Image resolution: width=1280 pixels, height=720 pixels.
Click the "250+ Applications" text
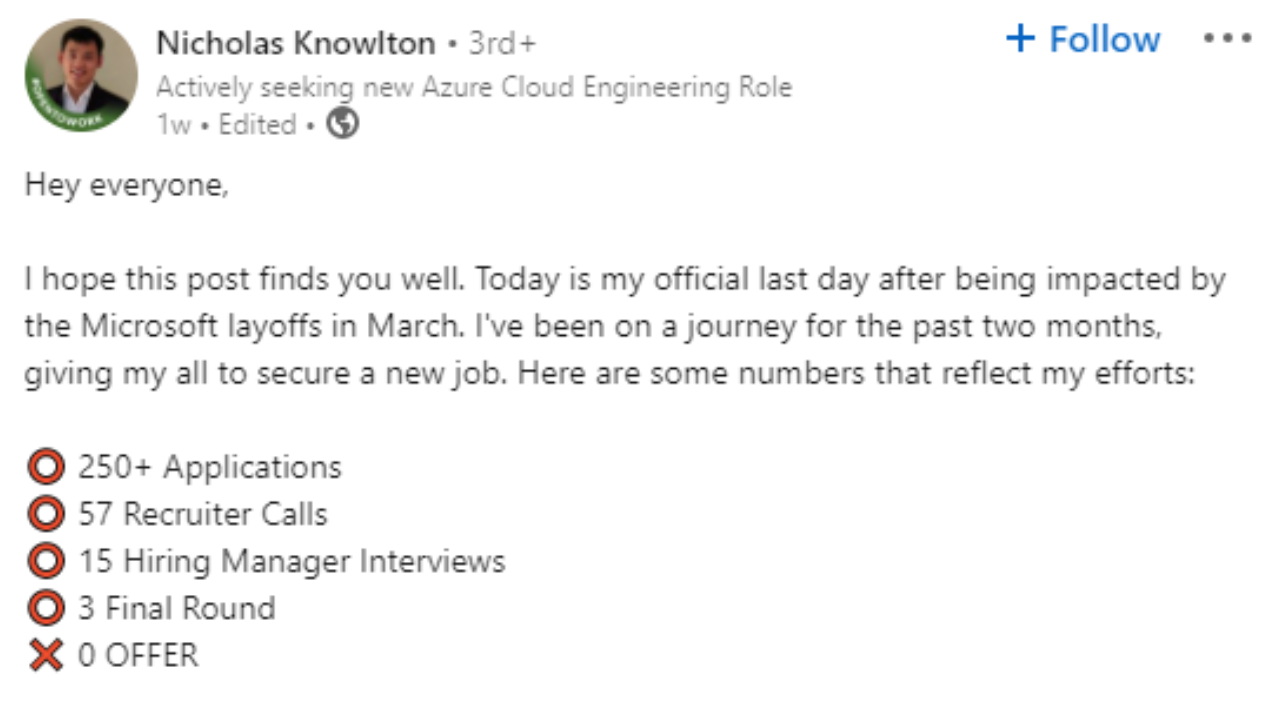point(210,467)
